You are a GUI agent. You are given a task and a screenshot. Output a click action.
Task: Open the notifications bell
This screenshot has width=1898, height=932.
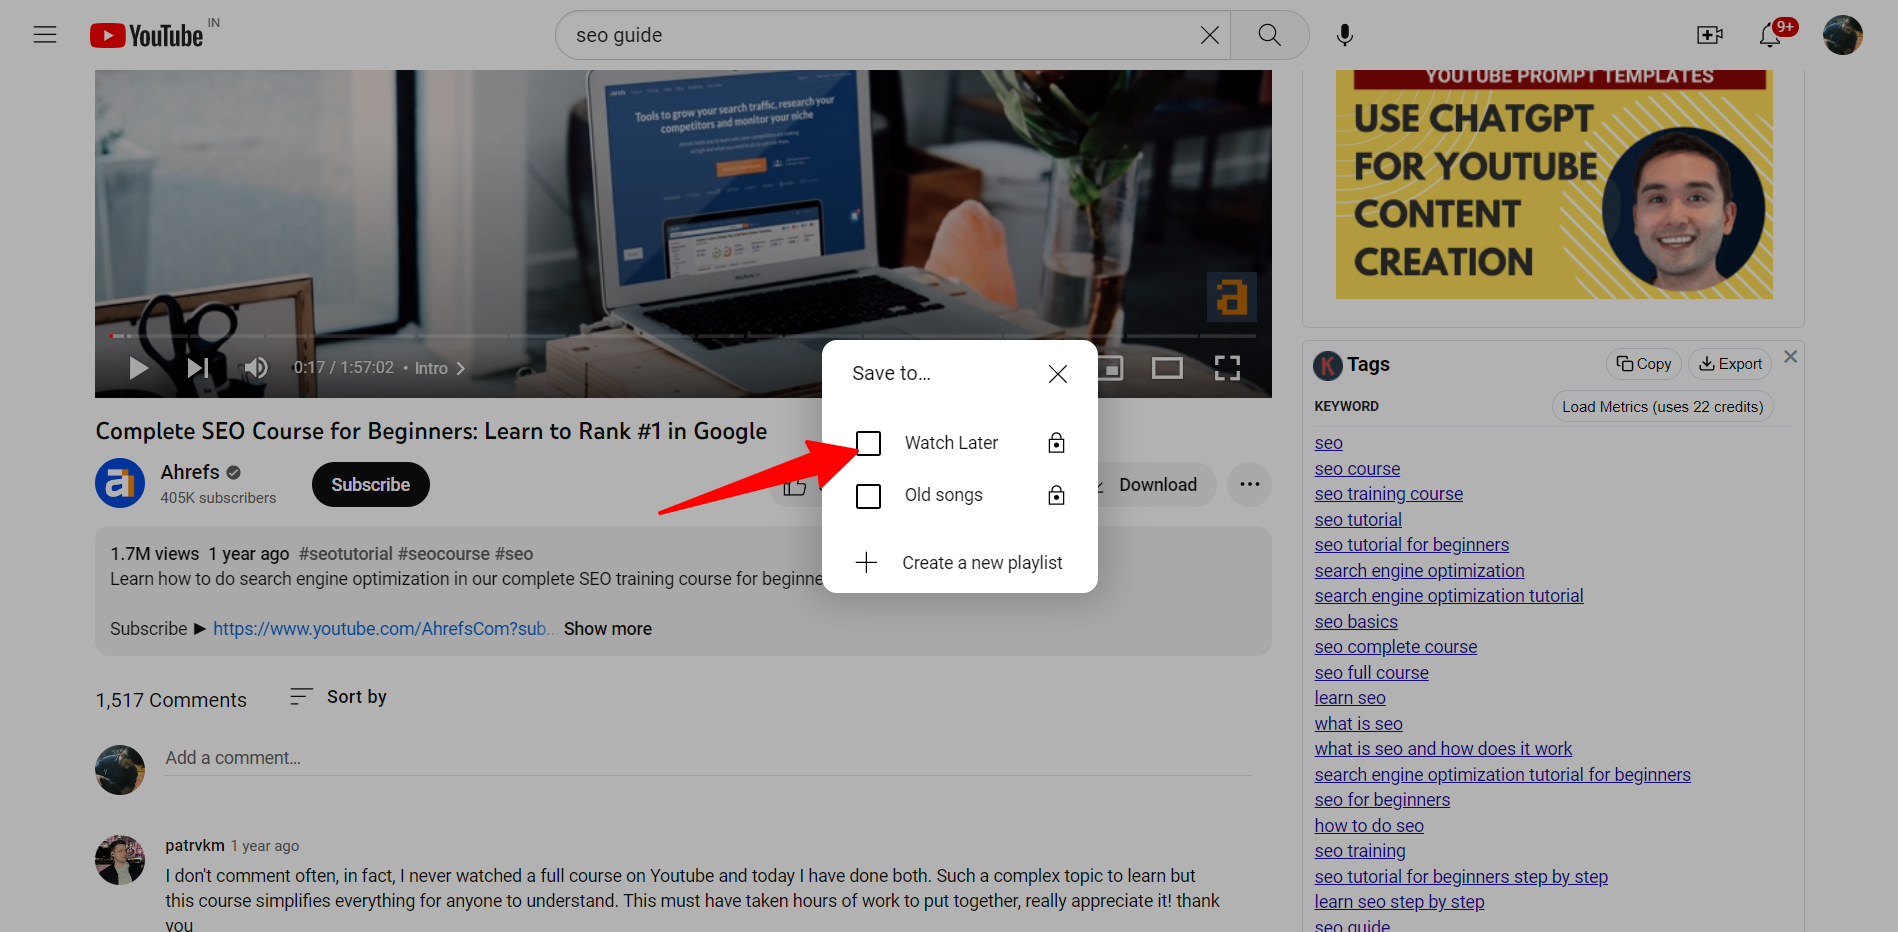[1770, 35]
